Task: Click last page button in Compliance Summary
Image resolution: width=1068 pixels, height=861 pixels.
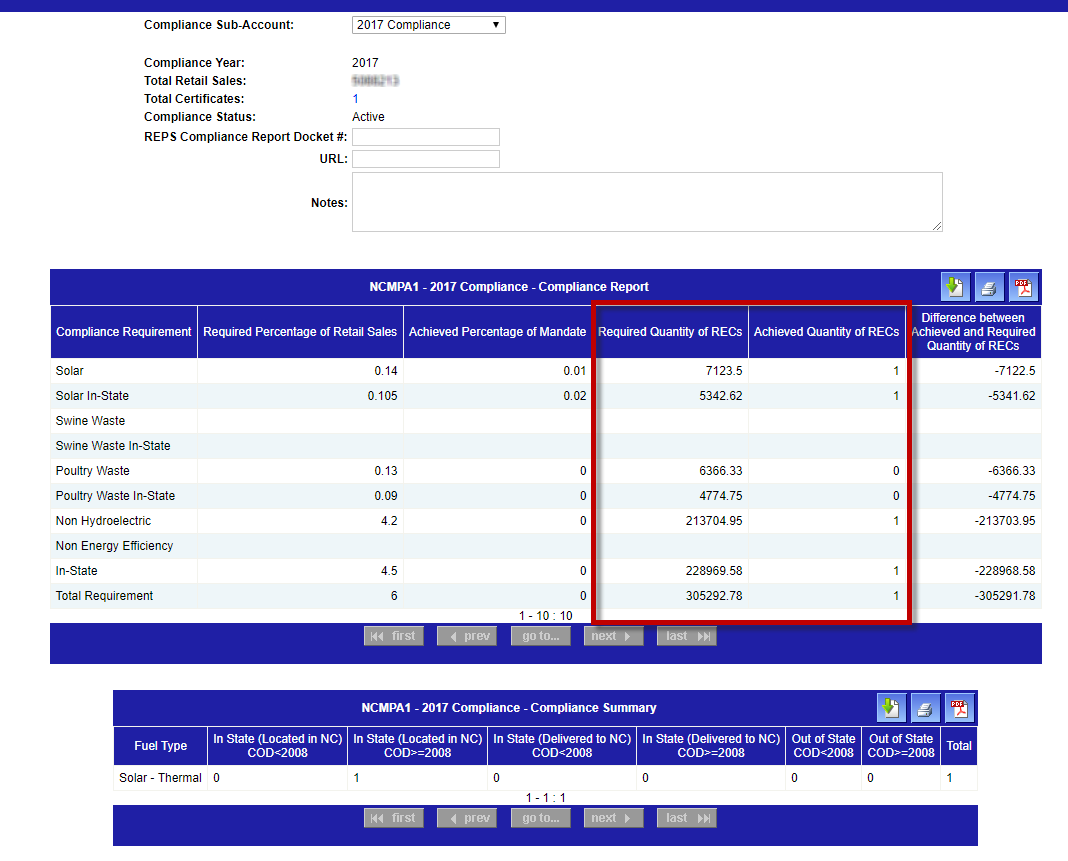Action: (x=687, y=818)
